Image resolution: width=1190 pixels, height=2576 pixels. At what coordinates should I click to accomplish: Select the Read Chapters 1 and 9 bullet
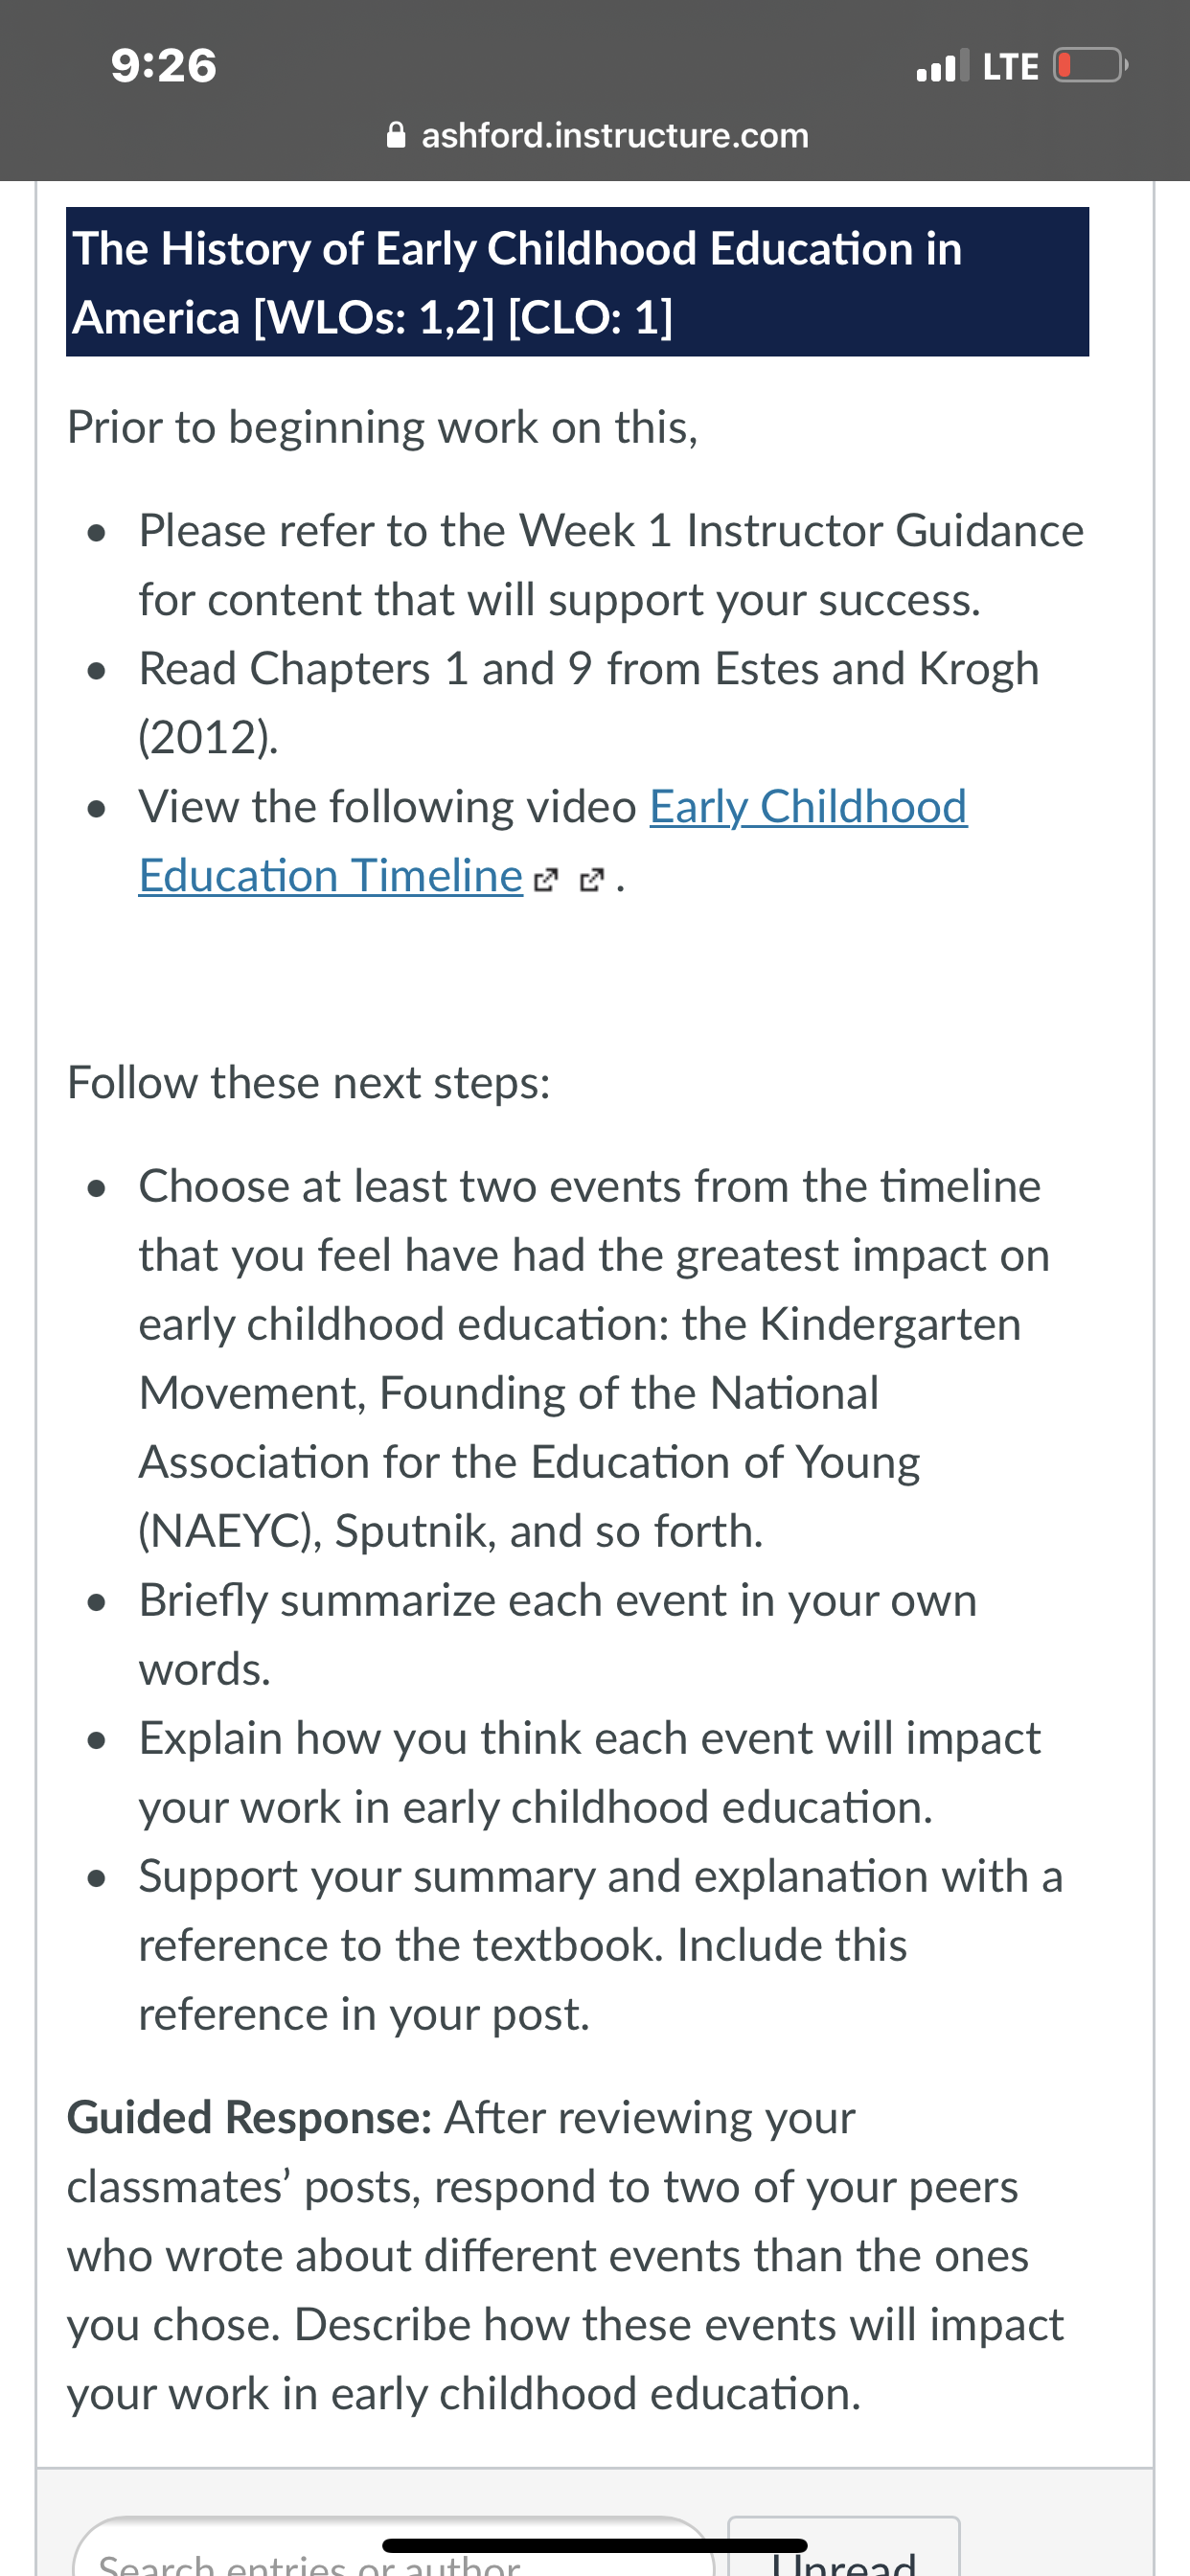589,703
